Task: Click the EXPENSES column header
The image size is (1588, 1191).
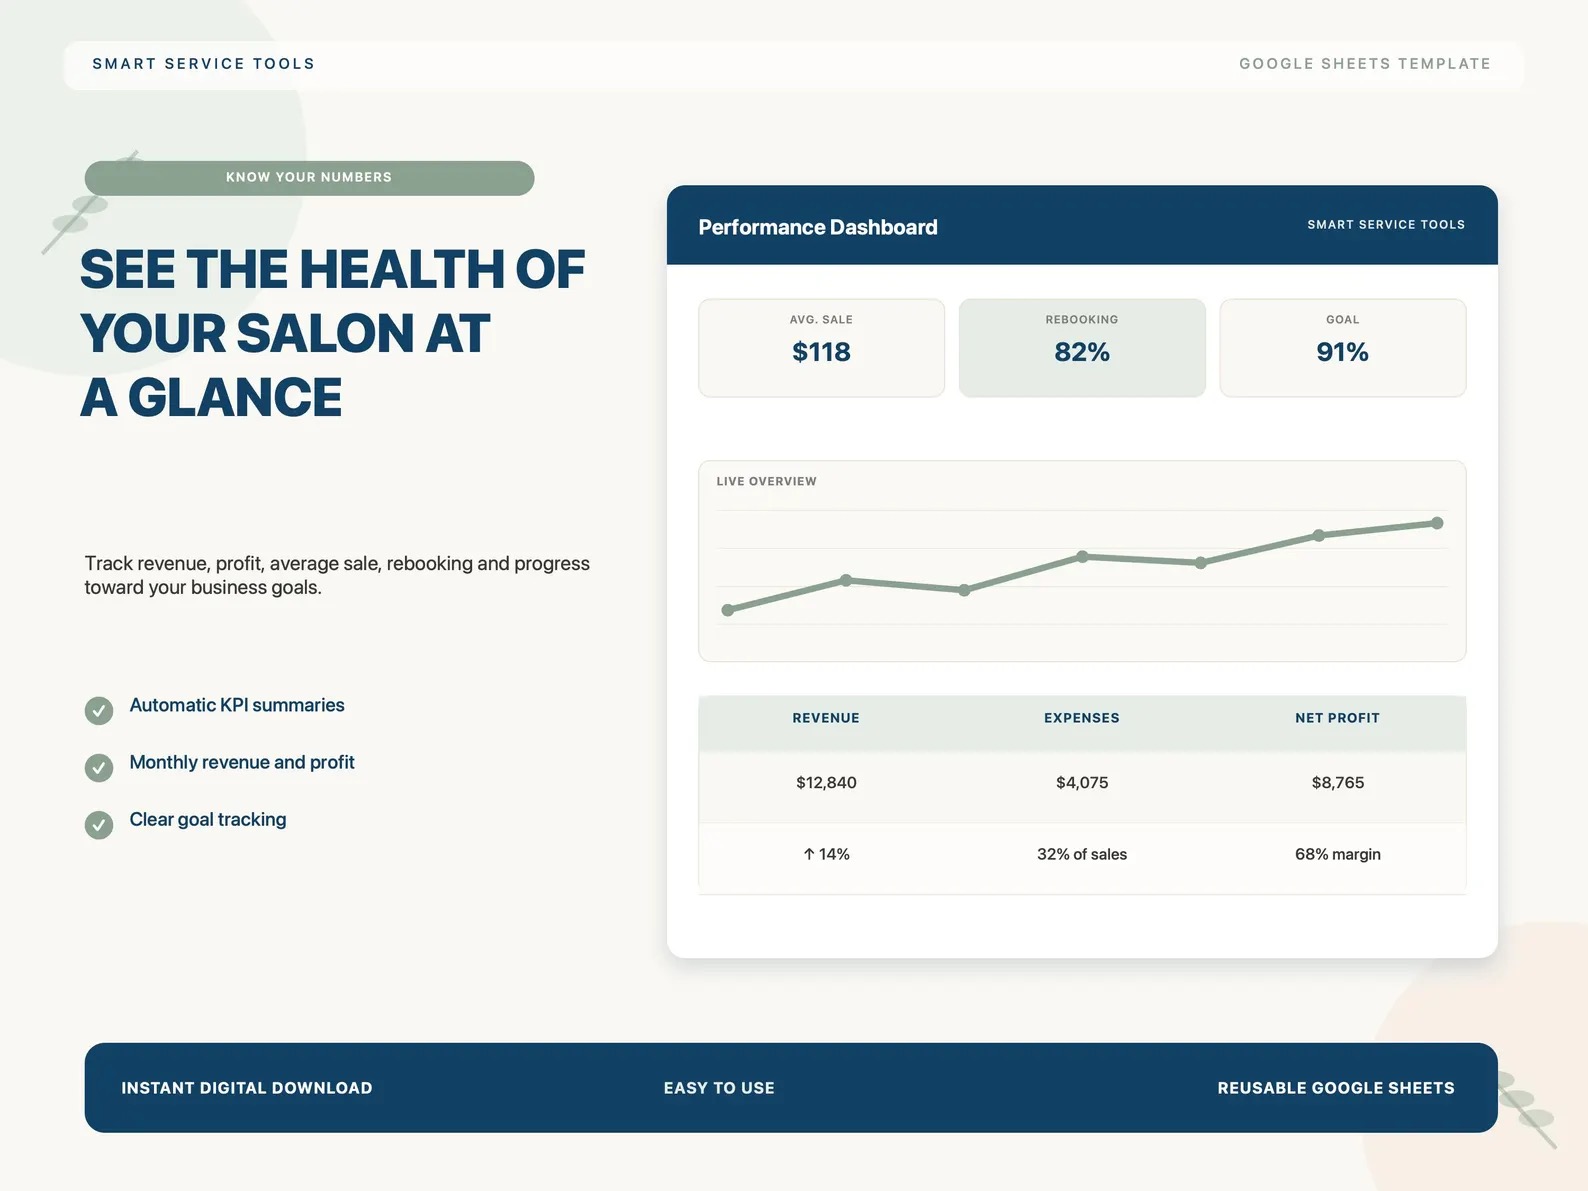Action: pos(1082,718)
